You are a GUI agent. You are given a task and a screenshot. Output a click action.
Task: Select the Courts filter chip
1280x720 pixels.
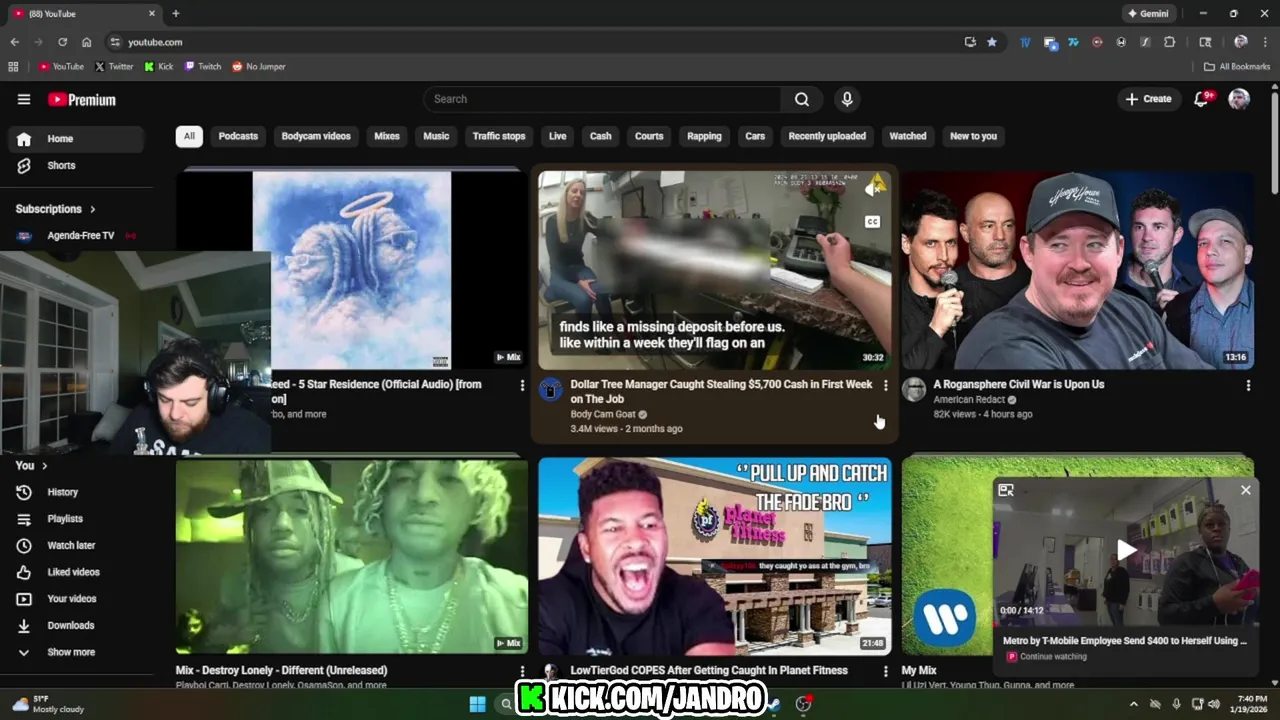[x=649, y=136]
